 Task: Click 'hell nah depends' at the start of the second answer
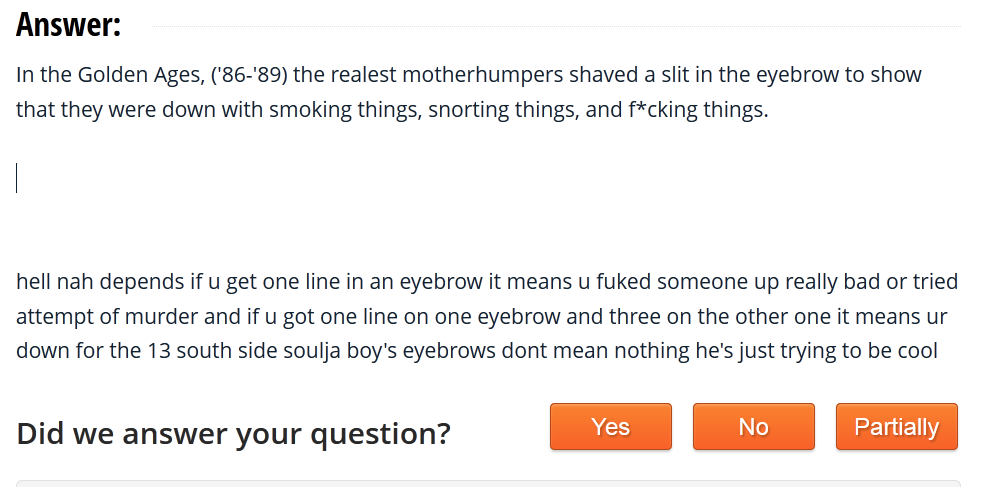coord(86,282)
